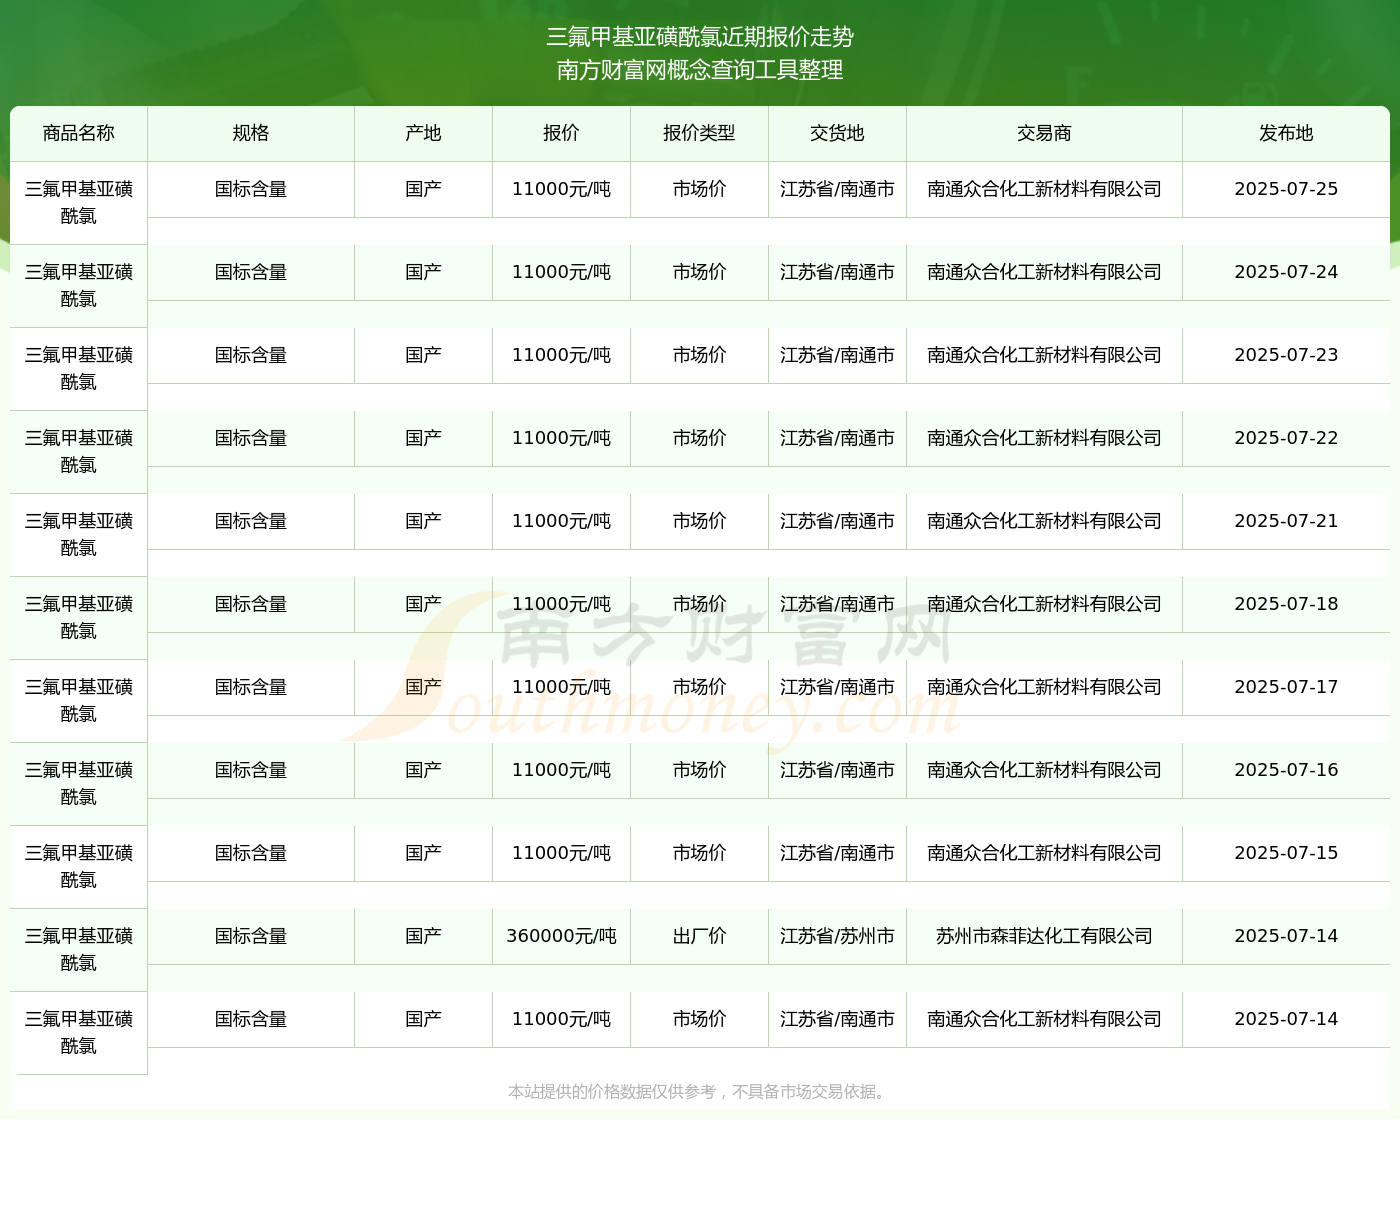The width and height of the screenshot is (1400, 1205).
Task: Click 南通众合化工新材料有限公司 in 2025-07-24 row
Action: [1045, 272]
